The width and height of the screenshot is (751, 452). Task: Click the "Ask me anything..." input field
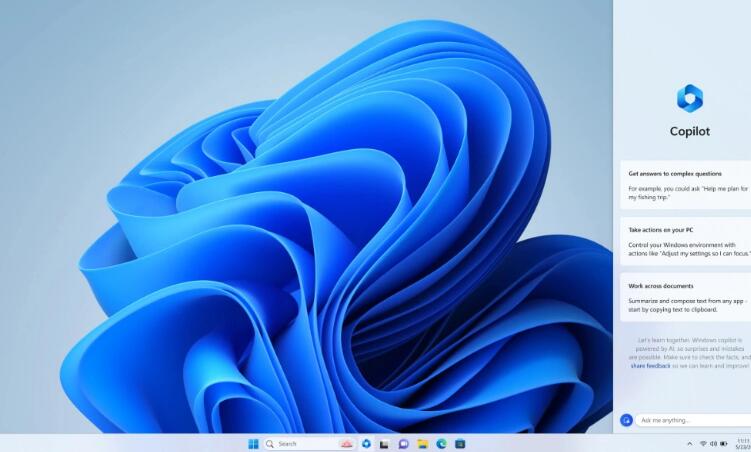(692, 420)
